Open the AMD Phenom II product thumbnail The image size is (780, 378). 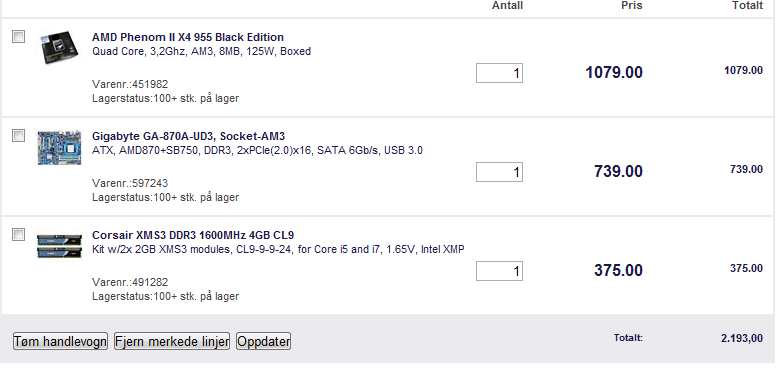coord(59,48)
